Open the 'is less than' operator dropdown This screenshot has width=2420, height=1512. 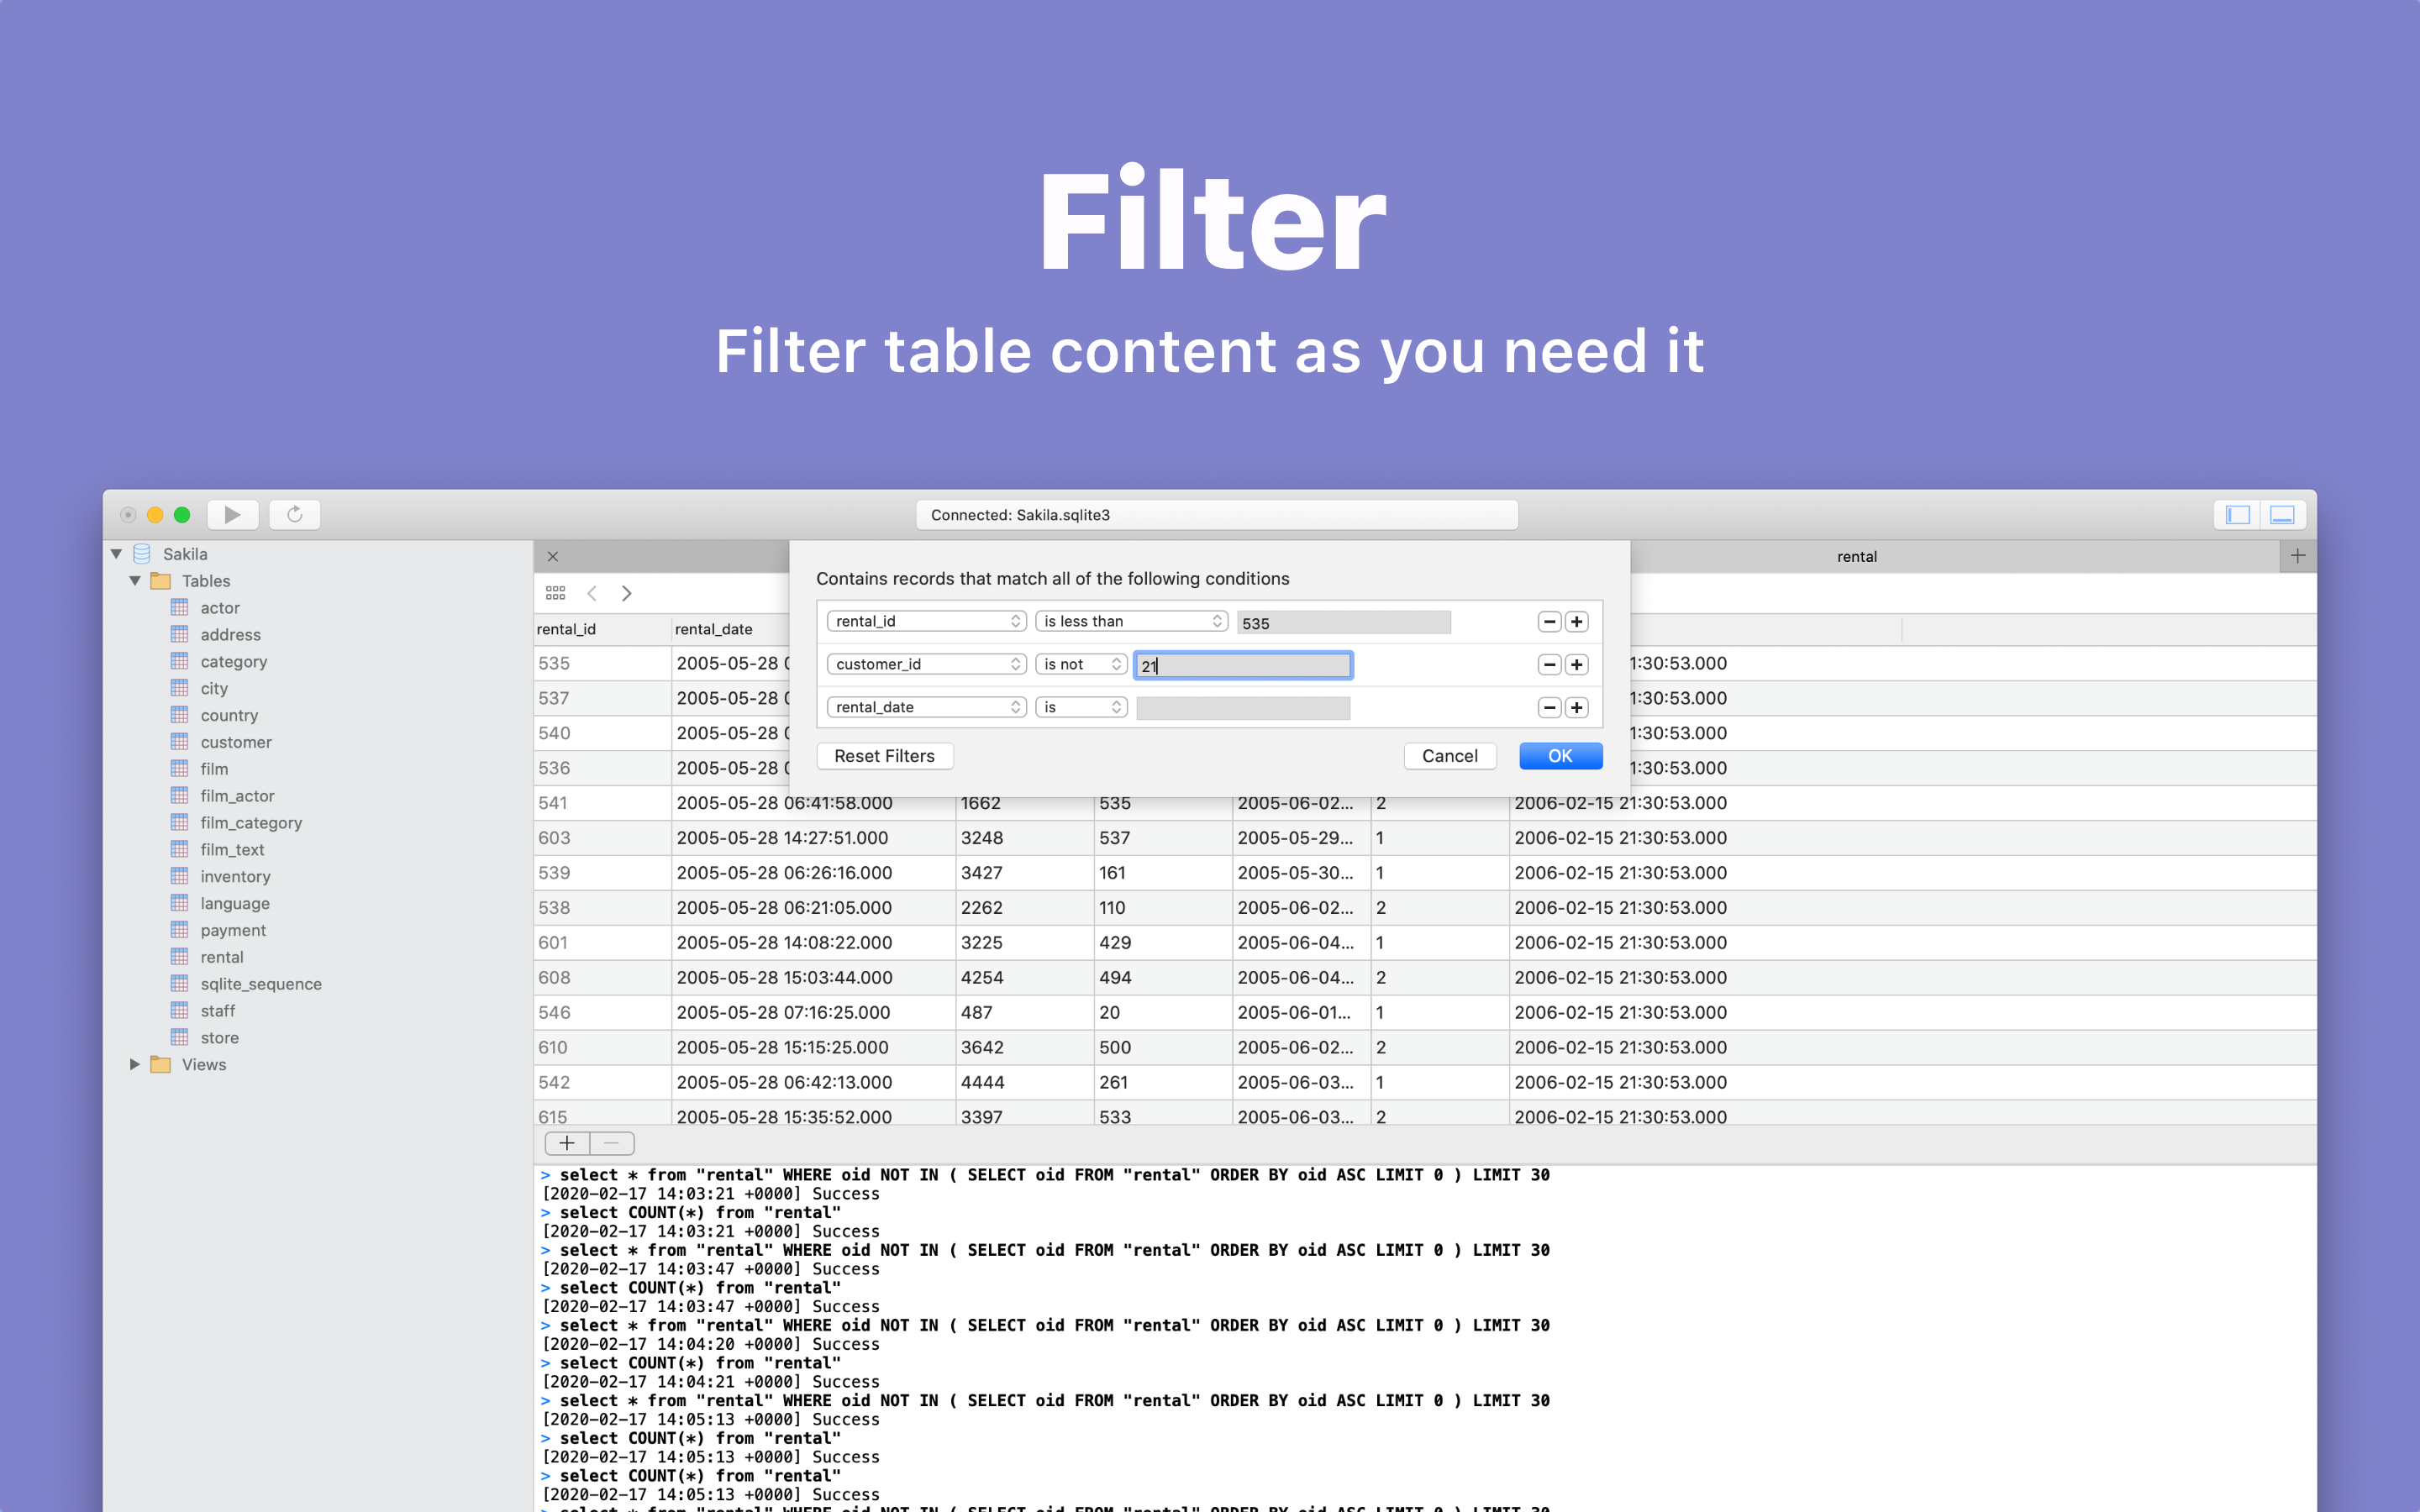[1131, 621]
